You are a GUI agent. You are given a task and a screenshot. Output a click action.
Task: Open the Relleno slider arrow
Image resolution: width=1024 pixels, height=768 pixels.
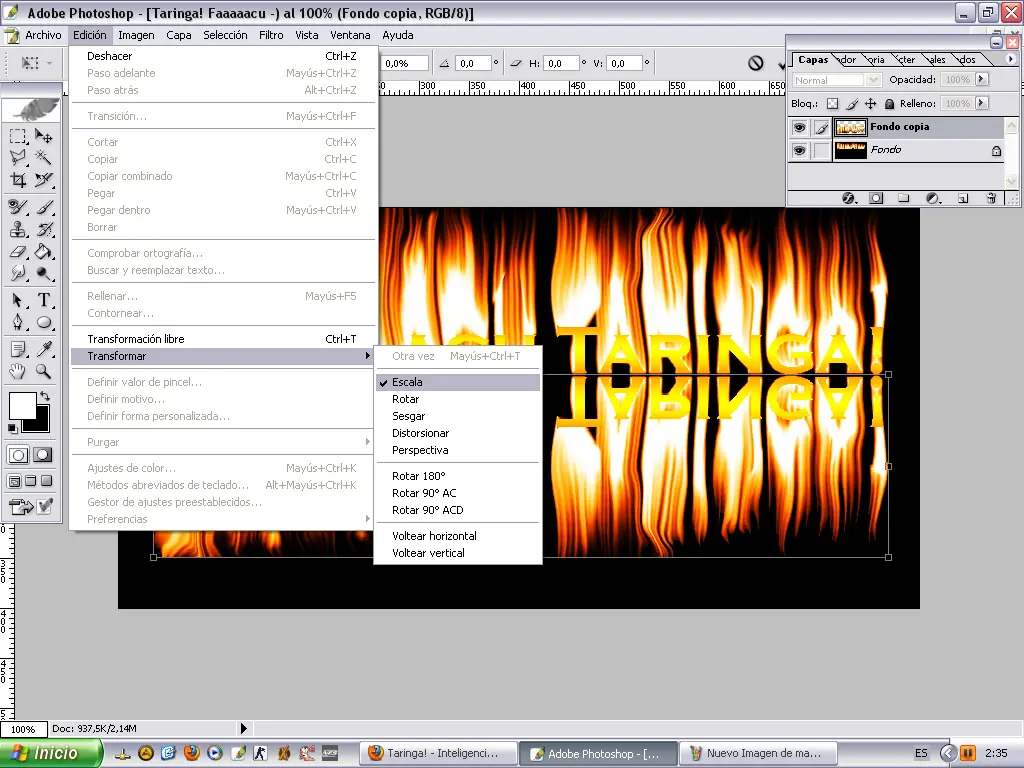pos(981,103)
